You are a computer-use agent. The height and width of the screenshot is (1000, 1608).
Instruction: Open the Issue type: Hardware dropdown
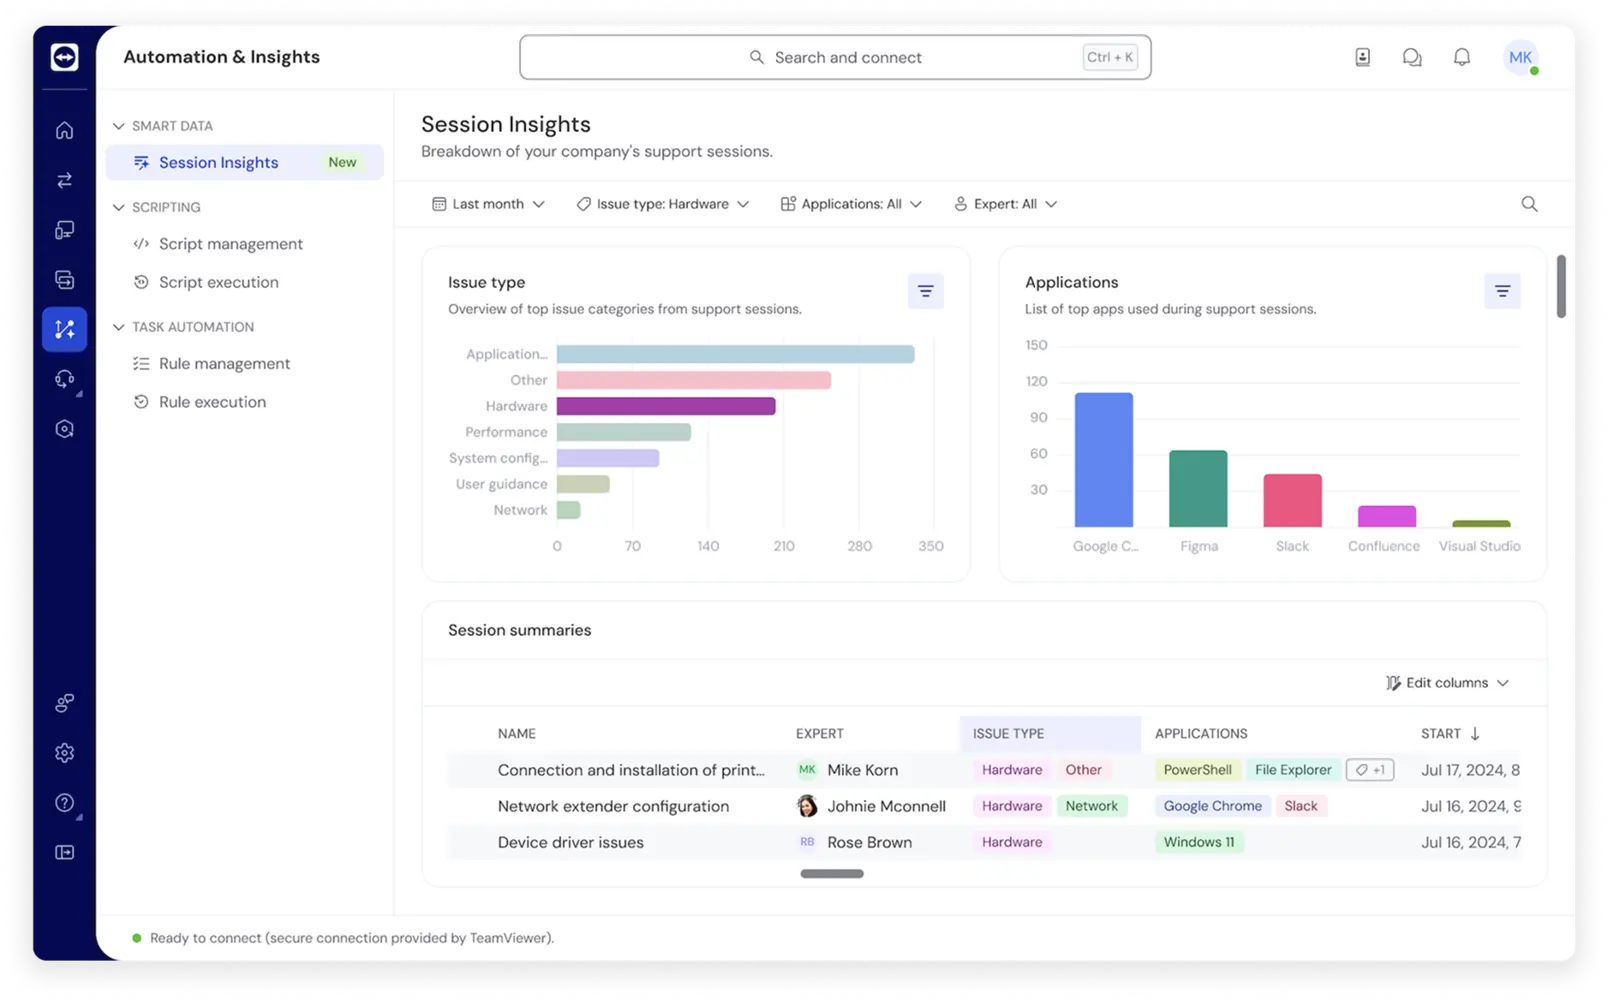[663, 204]
